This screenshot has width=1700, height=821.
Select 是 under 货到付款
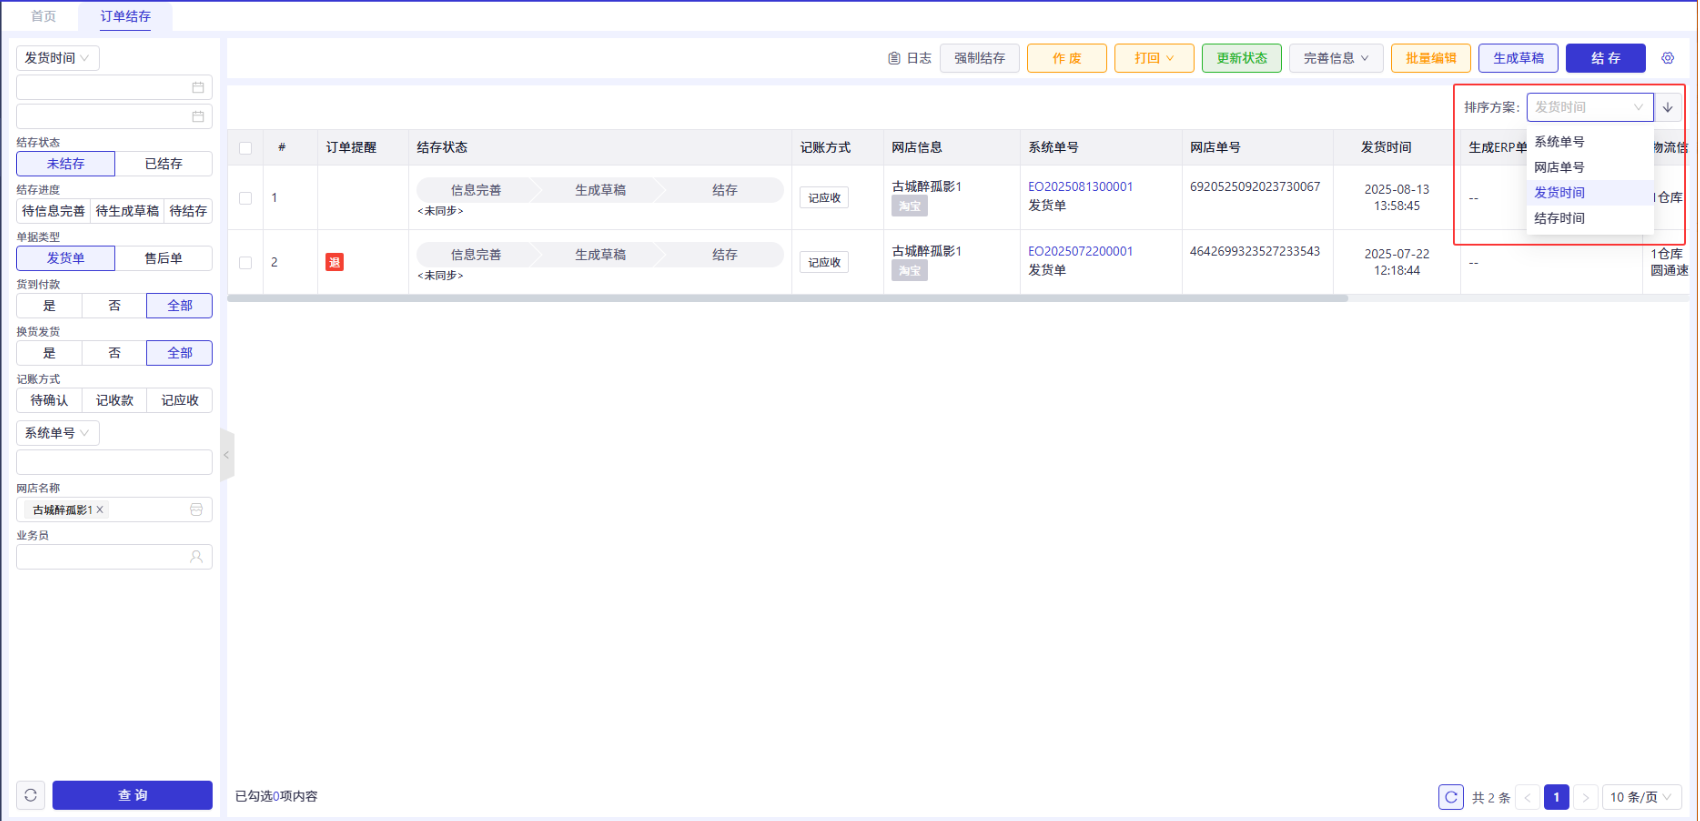pos(49,306)
